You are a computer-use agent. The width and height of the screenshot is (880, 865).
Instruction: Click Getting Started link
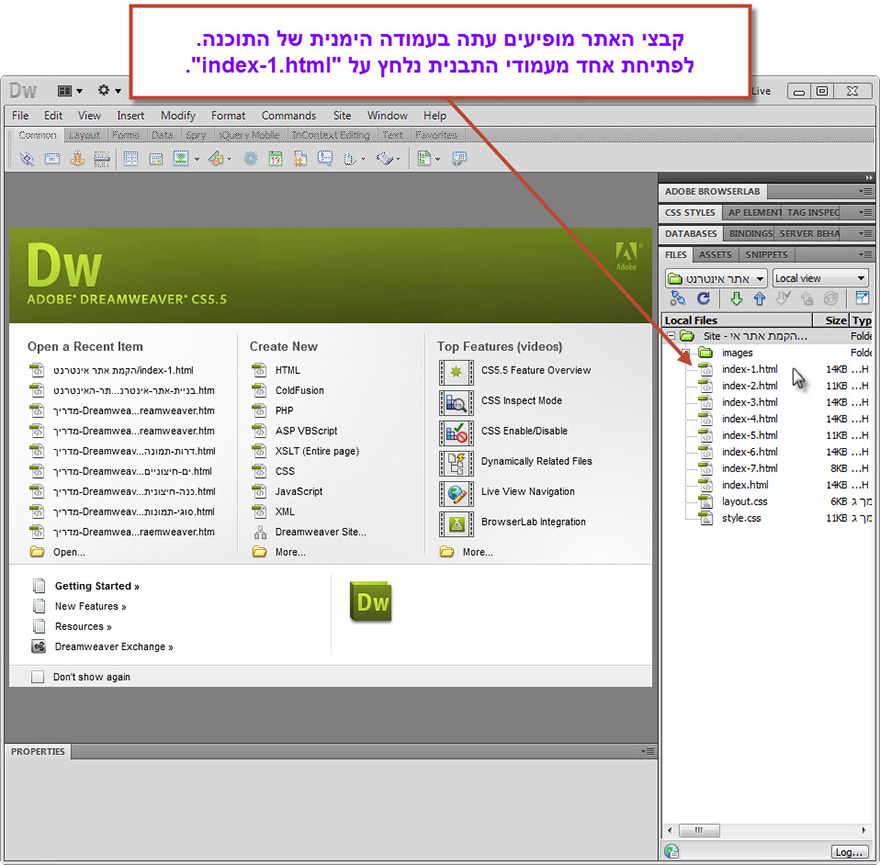[x=97, y=586]
